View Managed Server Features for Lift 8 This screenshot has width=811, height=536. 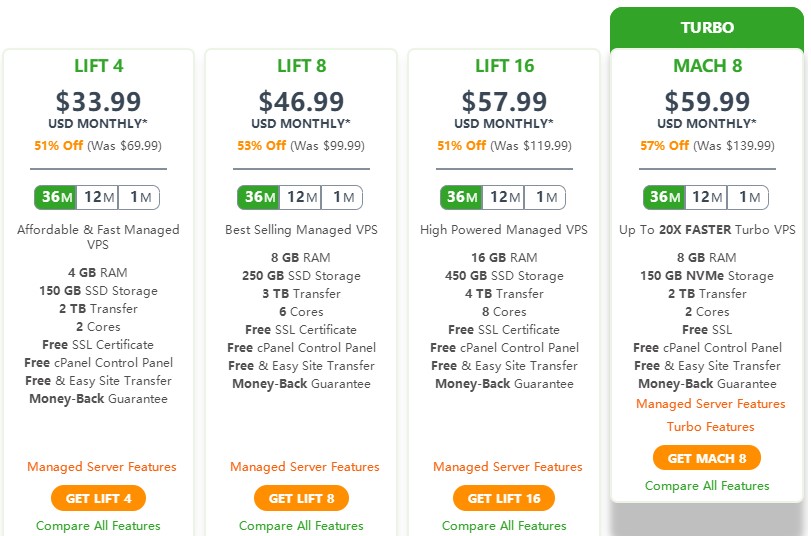coord(304,467)
